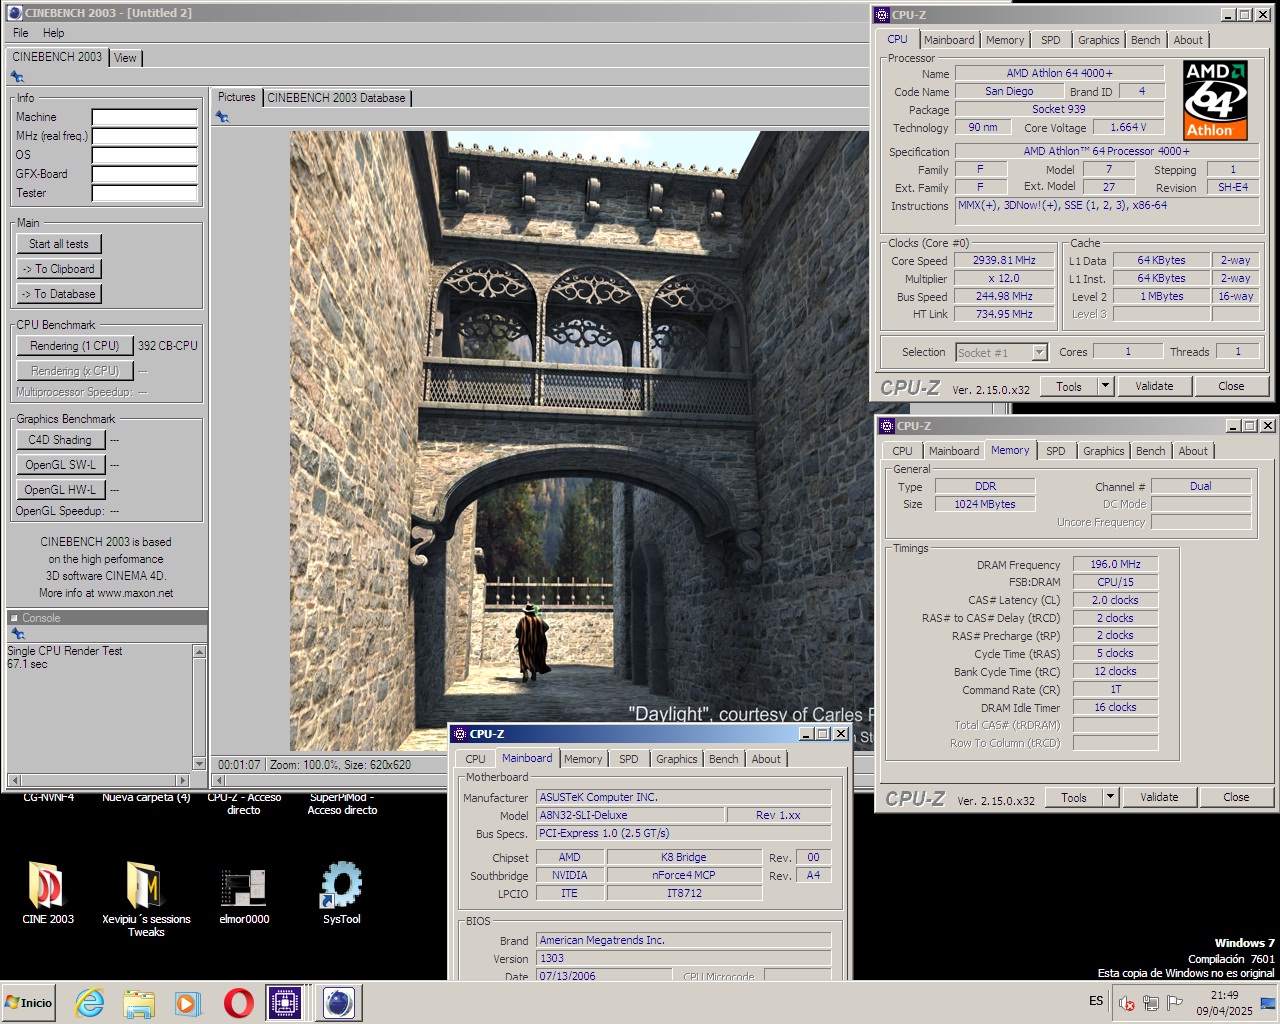This screenshot has width=1280, height=1024.
Task: Open Bench tab in Mainboard CPU-Z window
Action: (x=723, y=759)
